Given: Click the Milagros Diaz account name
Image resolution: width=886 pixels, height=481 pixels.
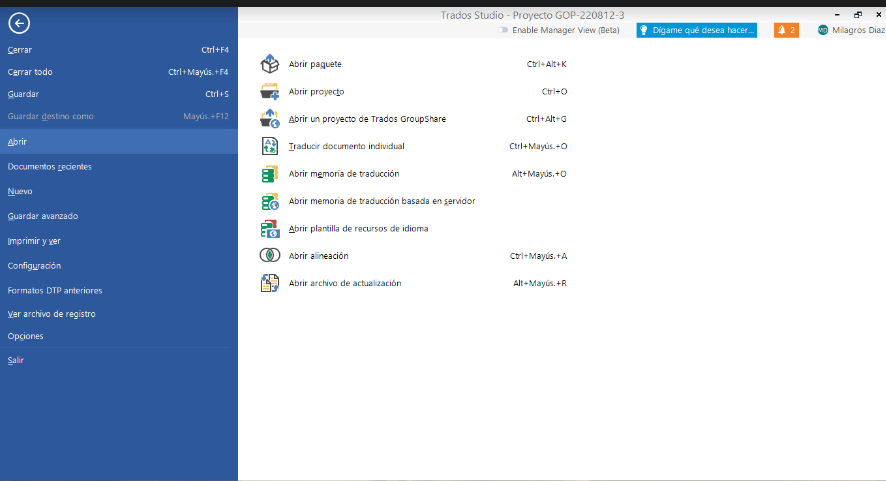Looking at the screenshot, I should click(858, 30).
